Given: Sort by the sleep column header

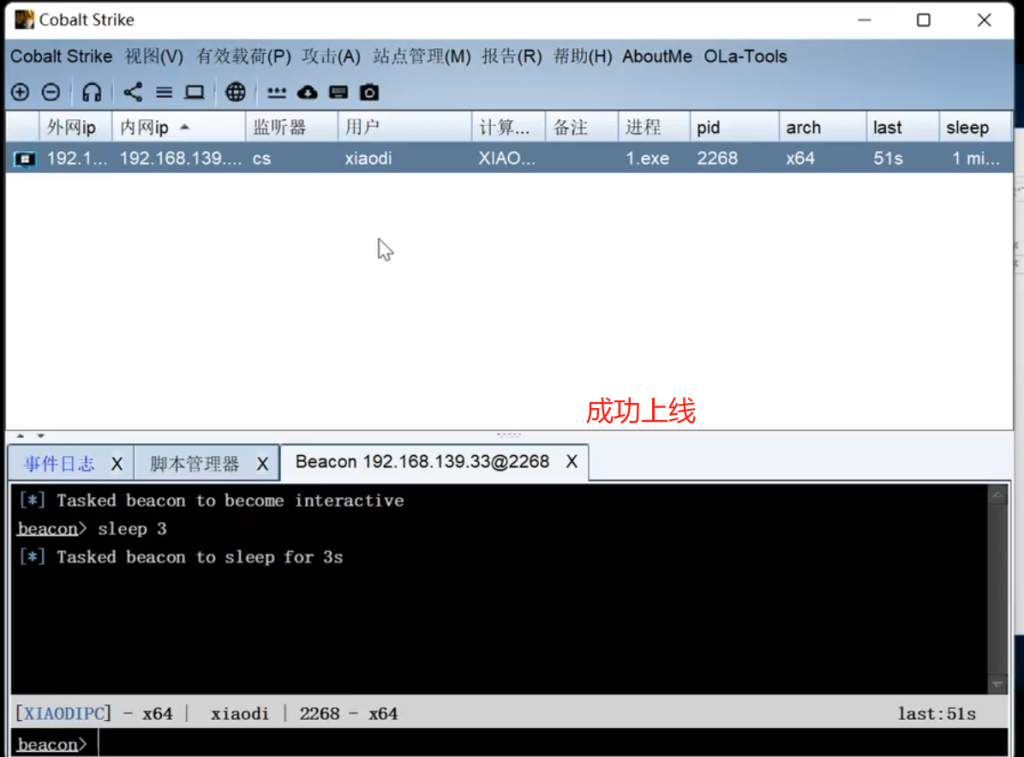Looking at the screenshot, I should 975,127.
